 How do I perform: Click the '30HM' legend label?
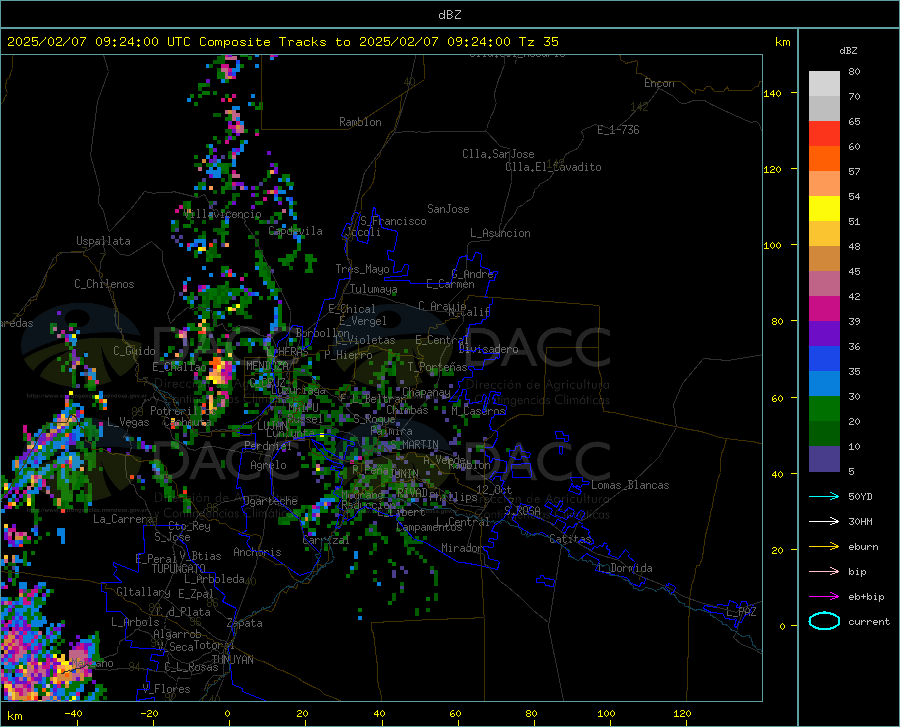tap(860, 522)
